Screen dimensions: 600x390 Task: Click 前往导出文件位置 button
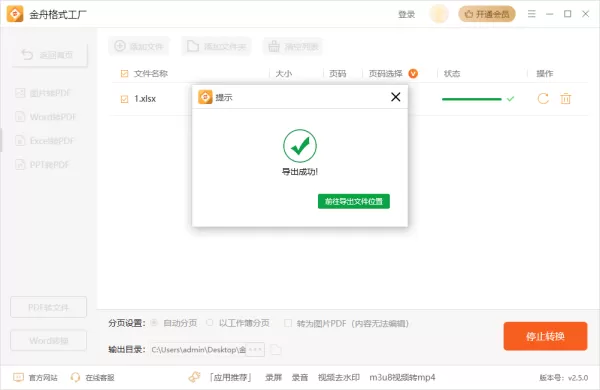[354, 201]
